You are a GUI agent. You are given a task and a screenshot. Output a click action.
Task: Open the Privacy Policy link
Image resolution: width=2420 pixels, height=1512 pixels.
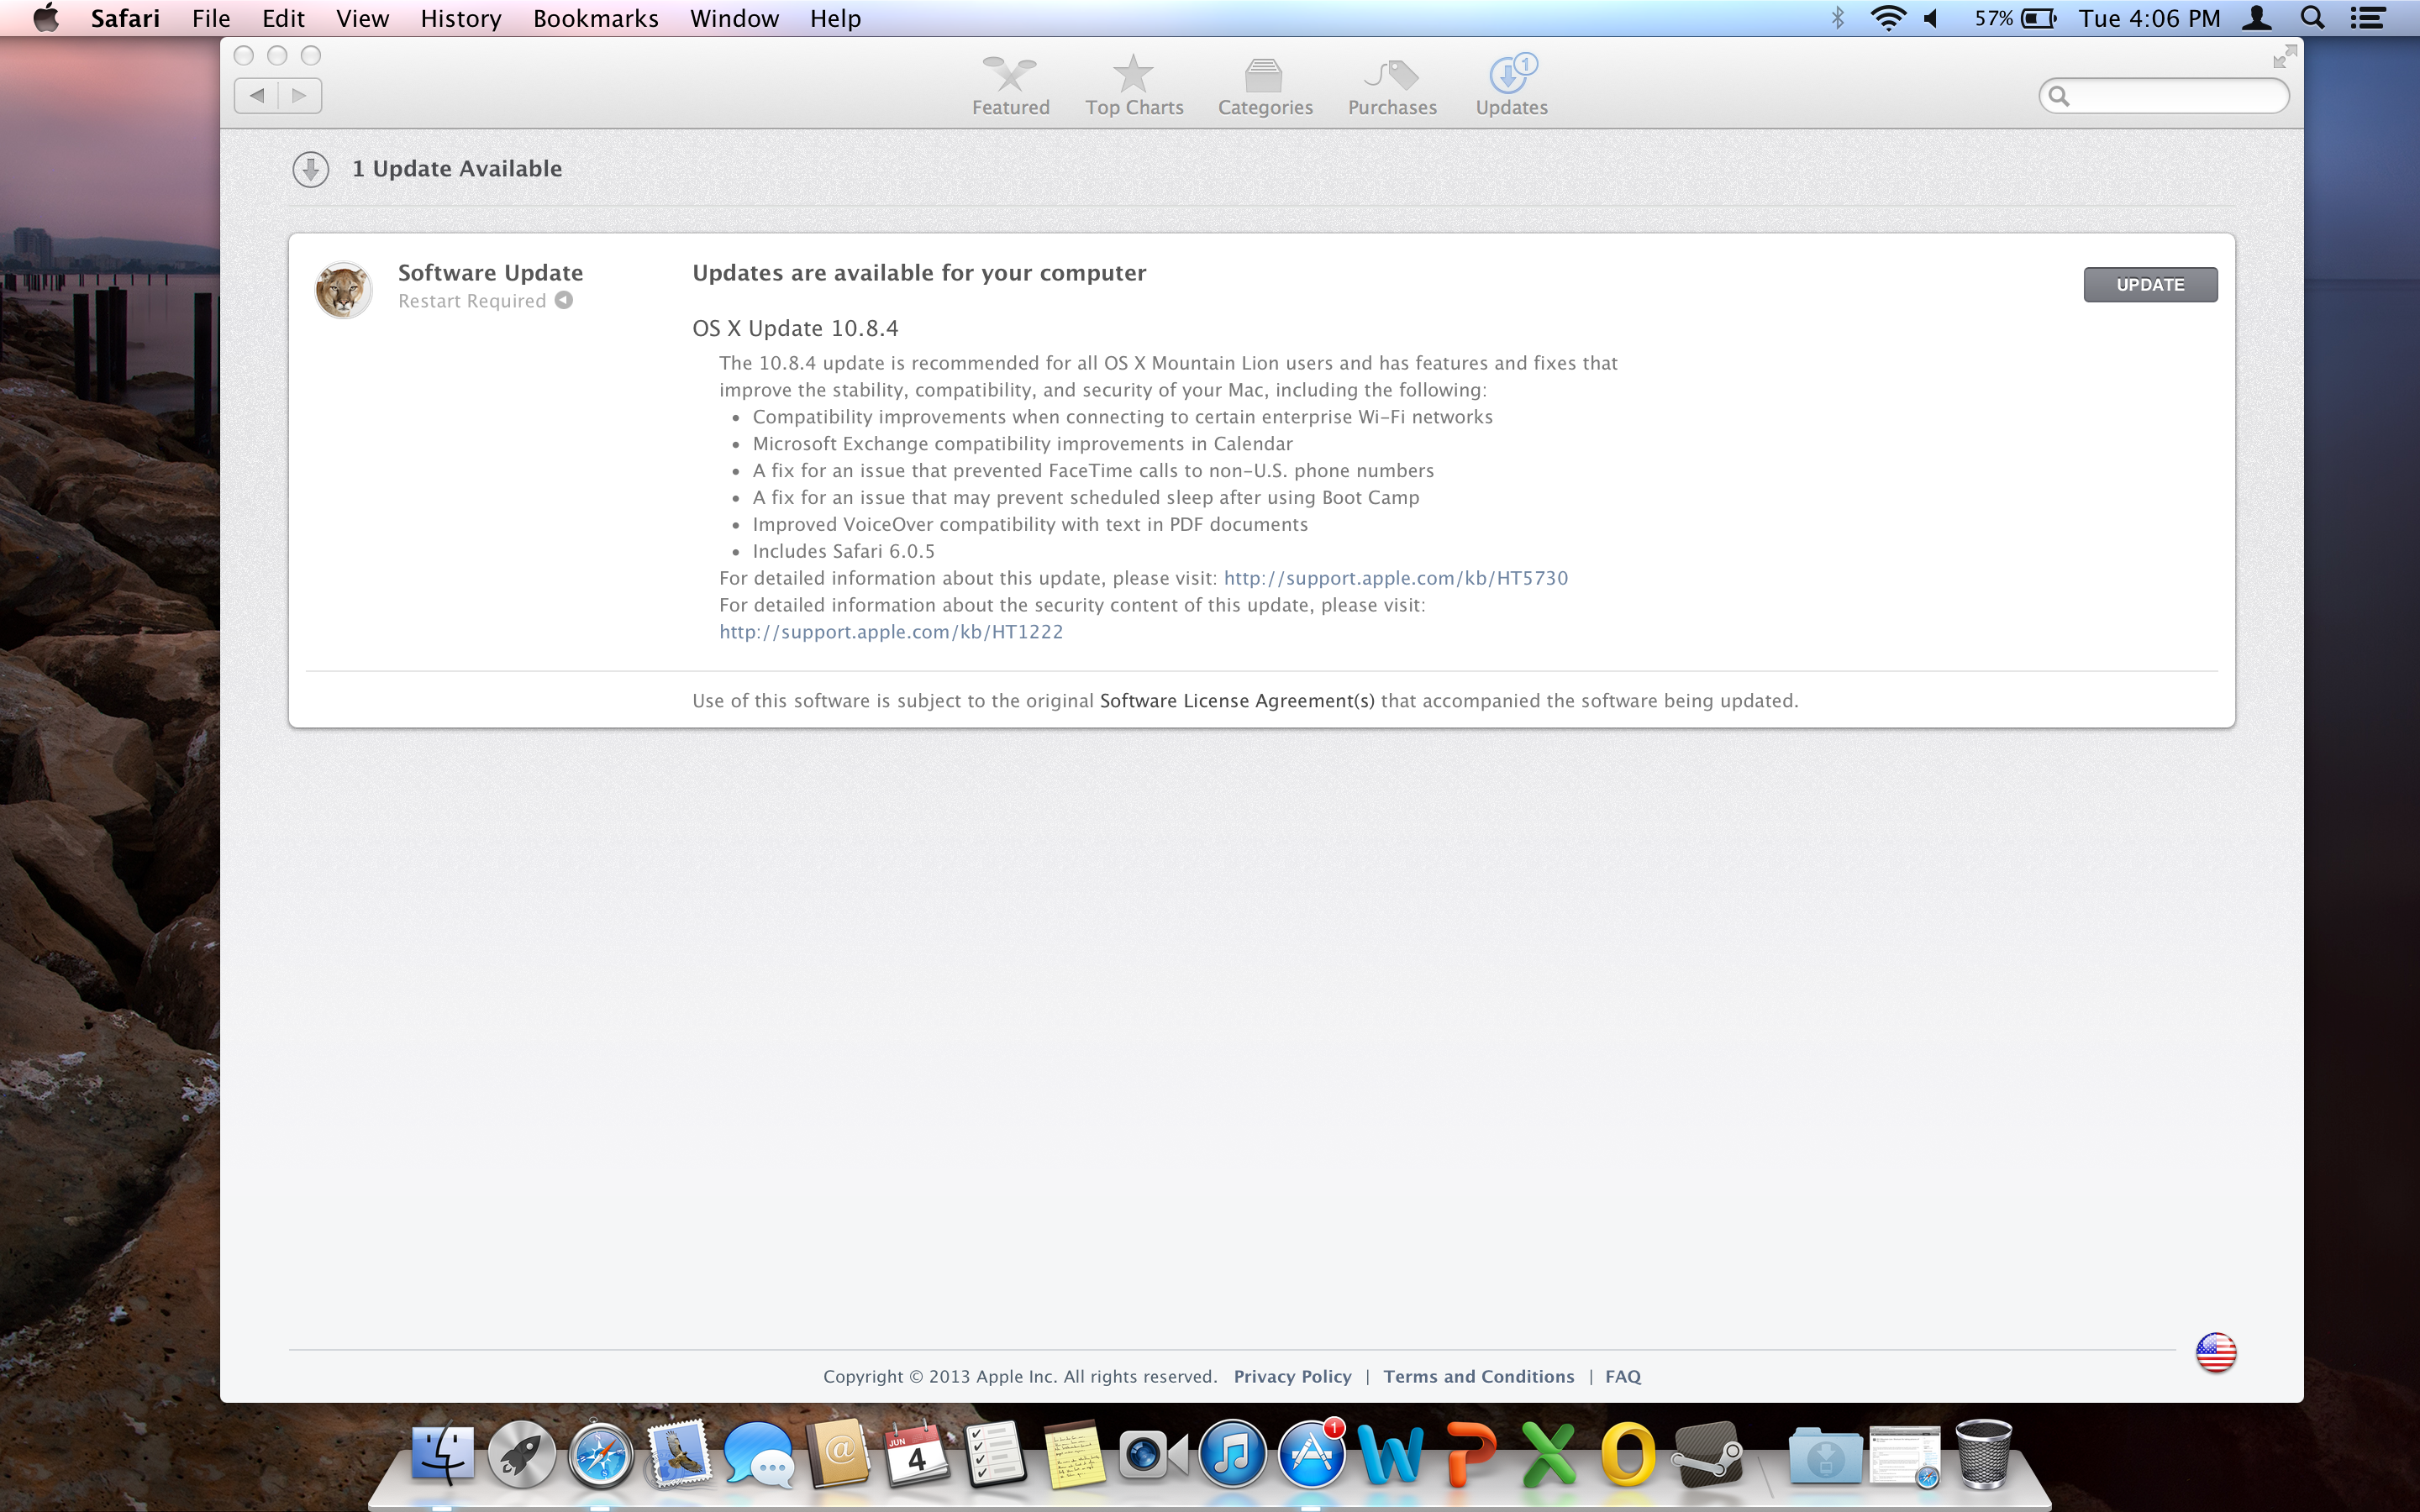(1292, 1377)
